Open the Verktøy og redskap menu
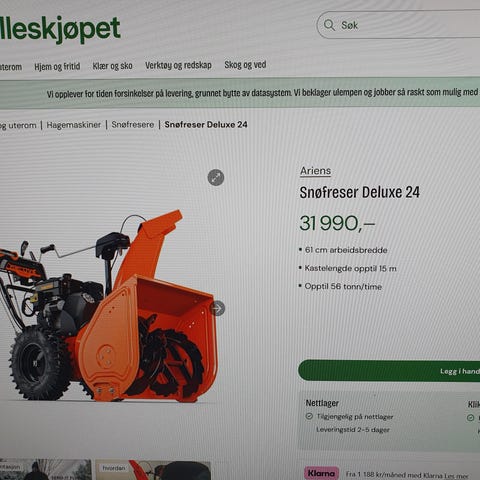 [x=178, y=65]
